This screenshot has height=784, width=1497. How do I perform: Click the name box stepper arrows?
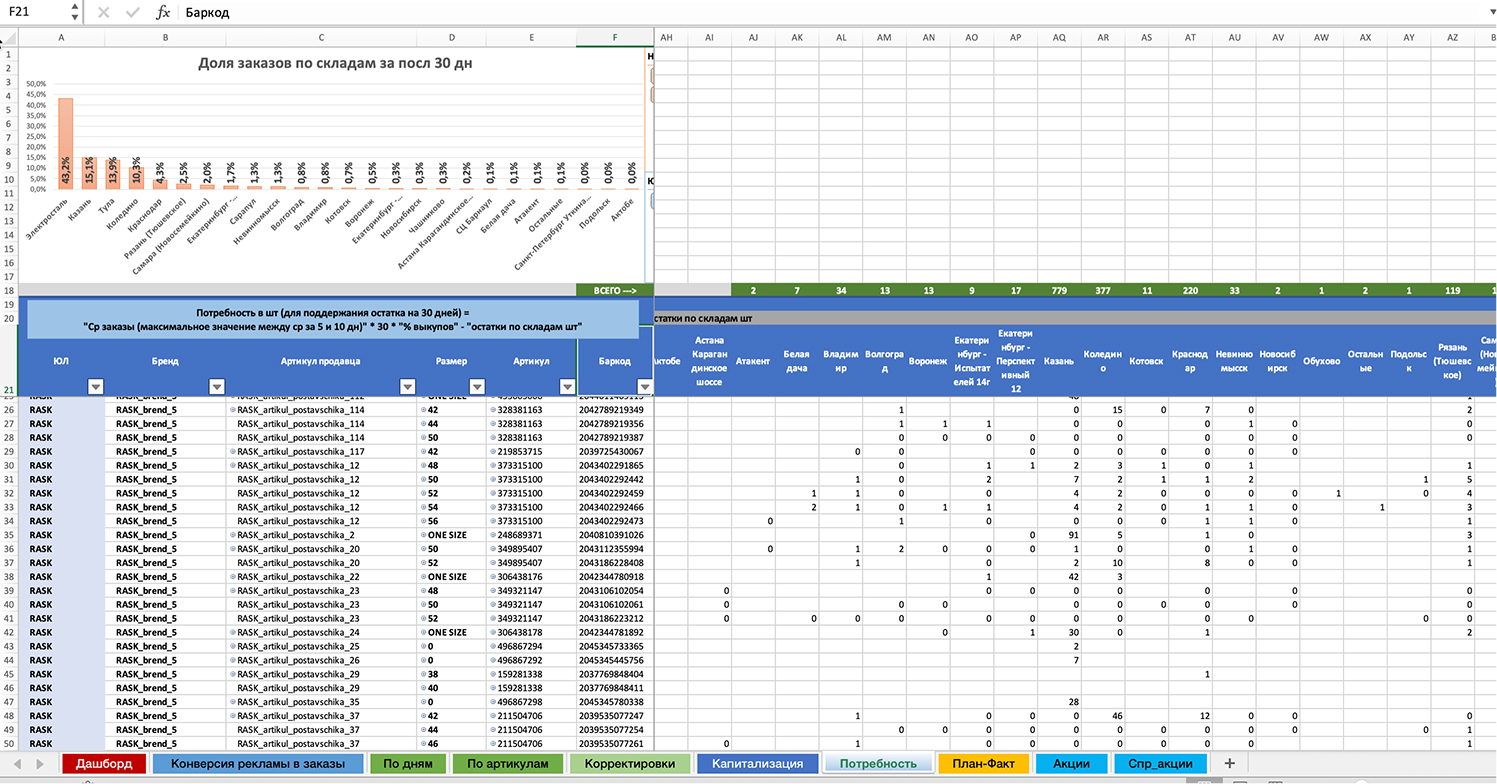[75, 13]
